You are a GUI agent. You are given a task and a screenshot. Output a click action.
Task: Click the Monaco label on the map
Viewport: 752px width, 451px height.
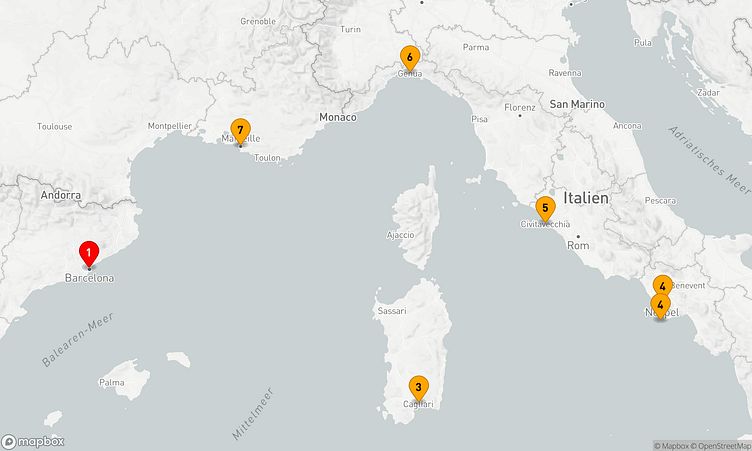coord(337,118)
